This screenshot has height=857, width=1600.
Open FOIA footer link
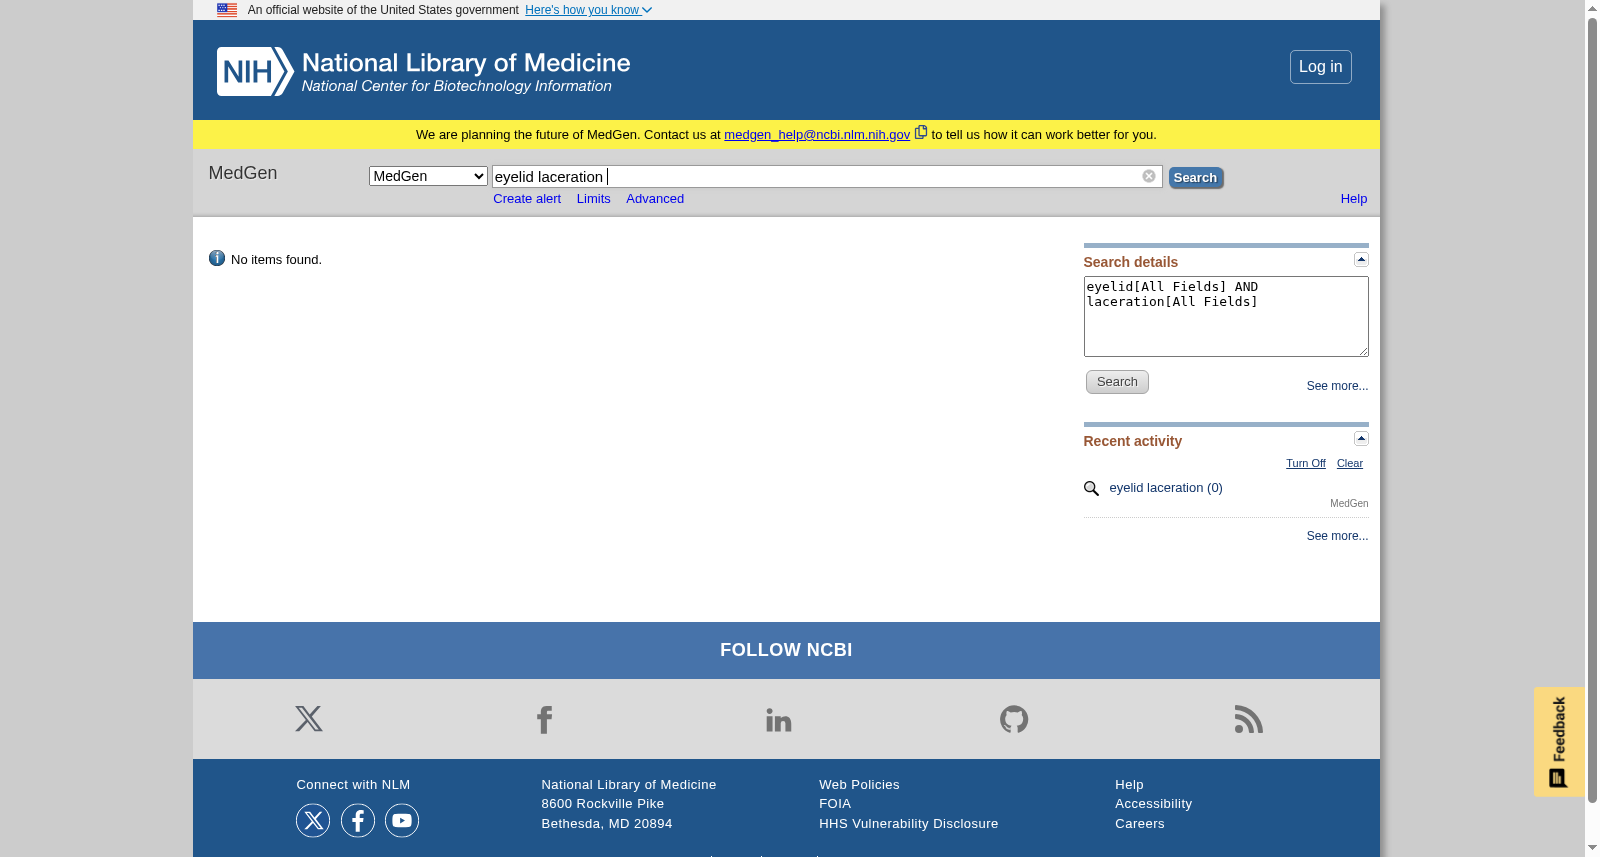[x=835, y=804]
